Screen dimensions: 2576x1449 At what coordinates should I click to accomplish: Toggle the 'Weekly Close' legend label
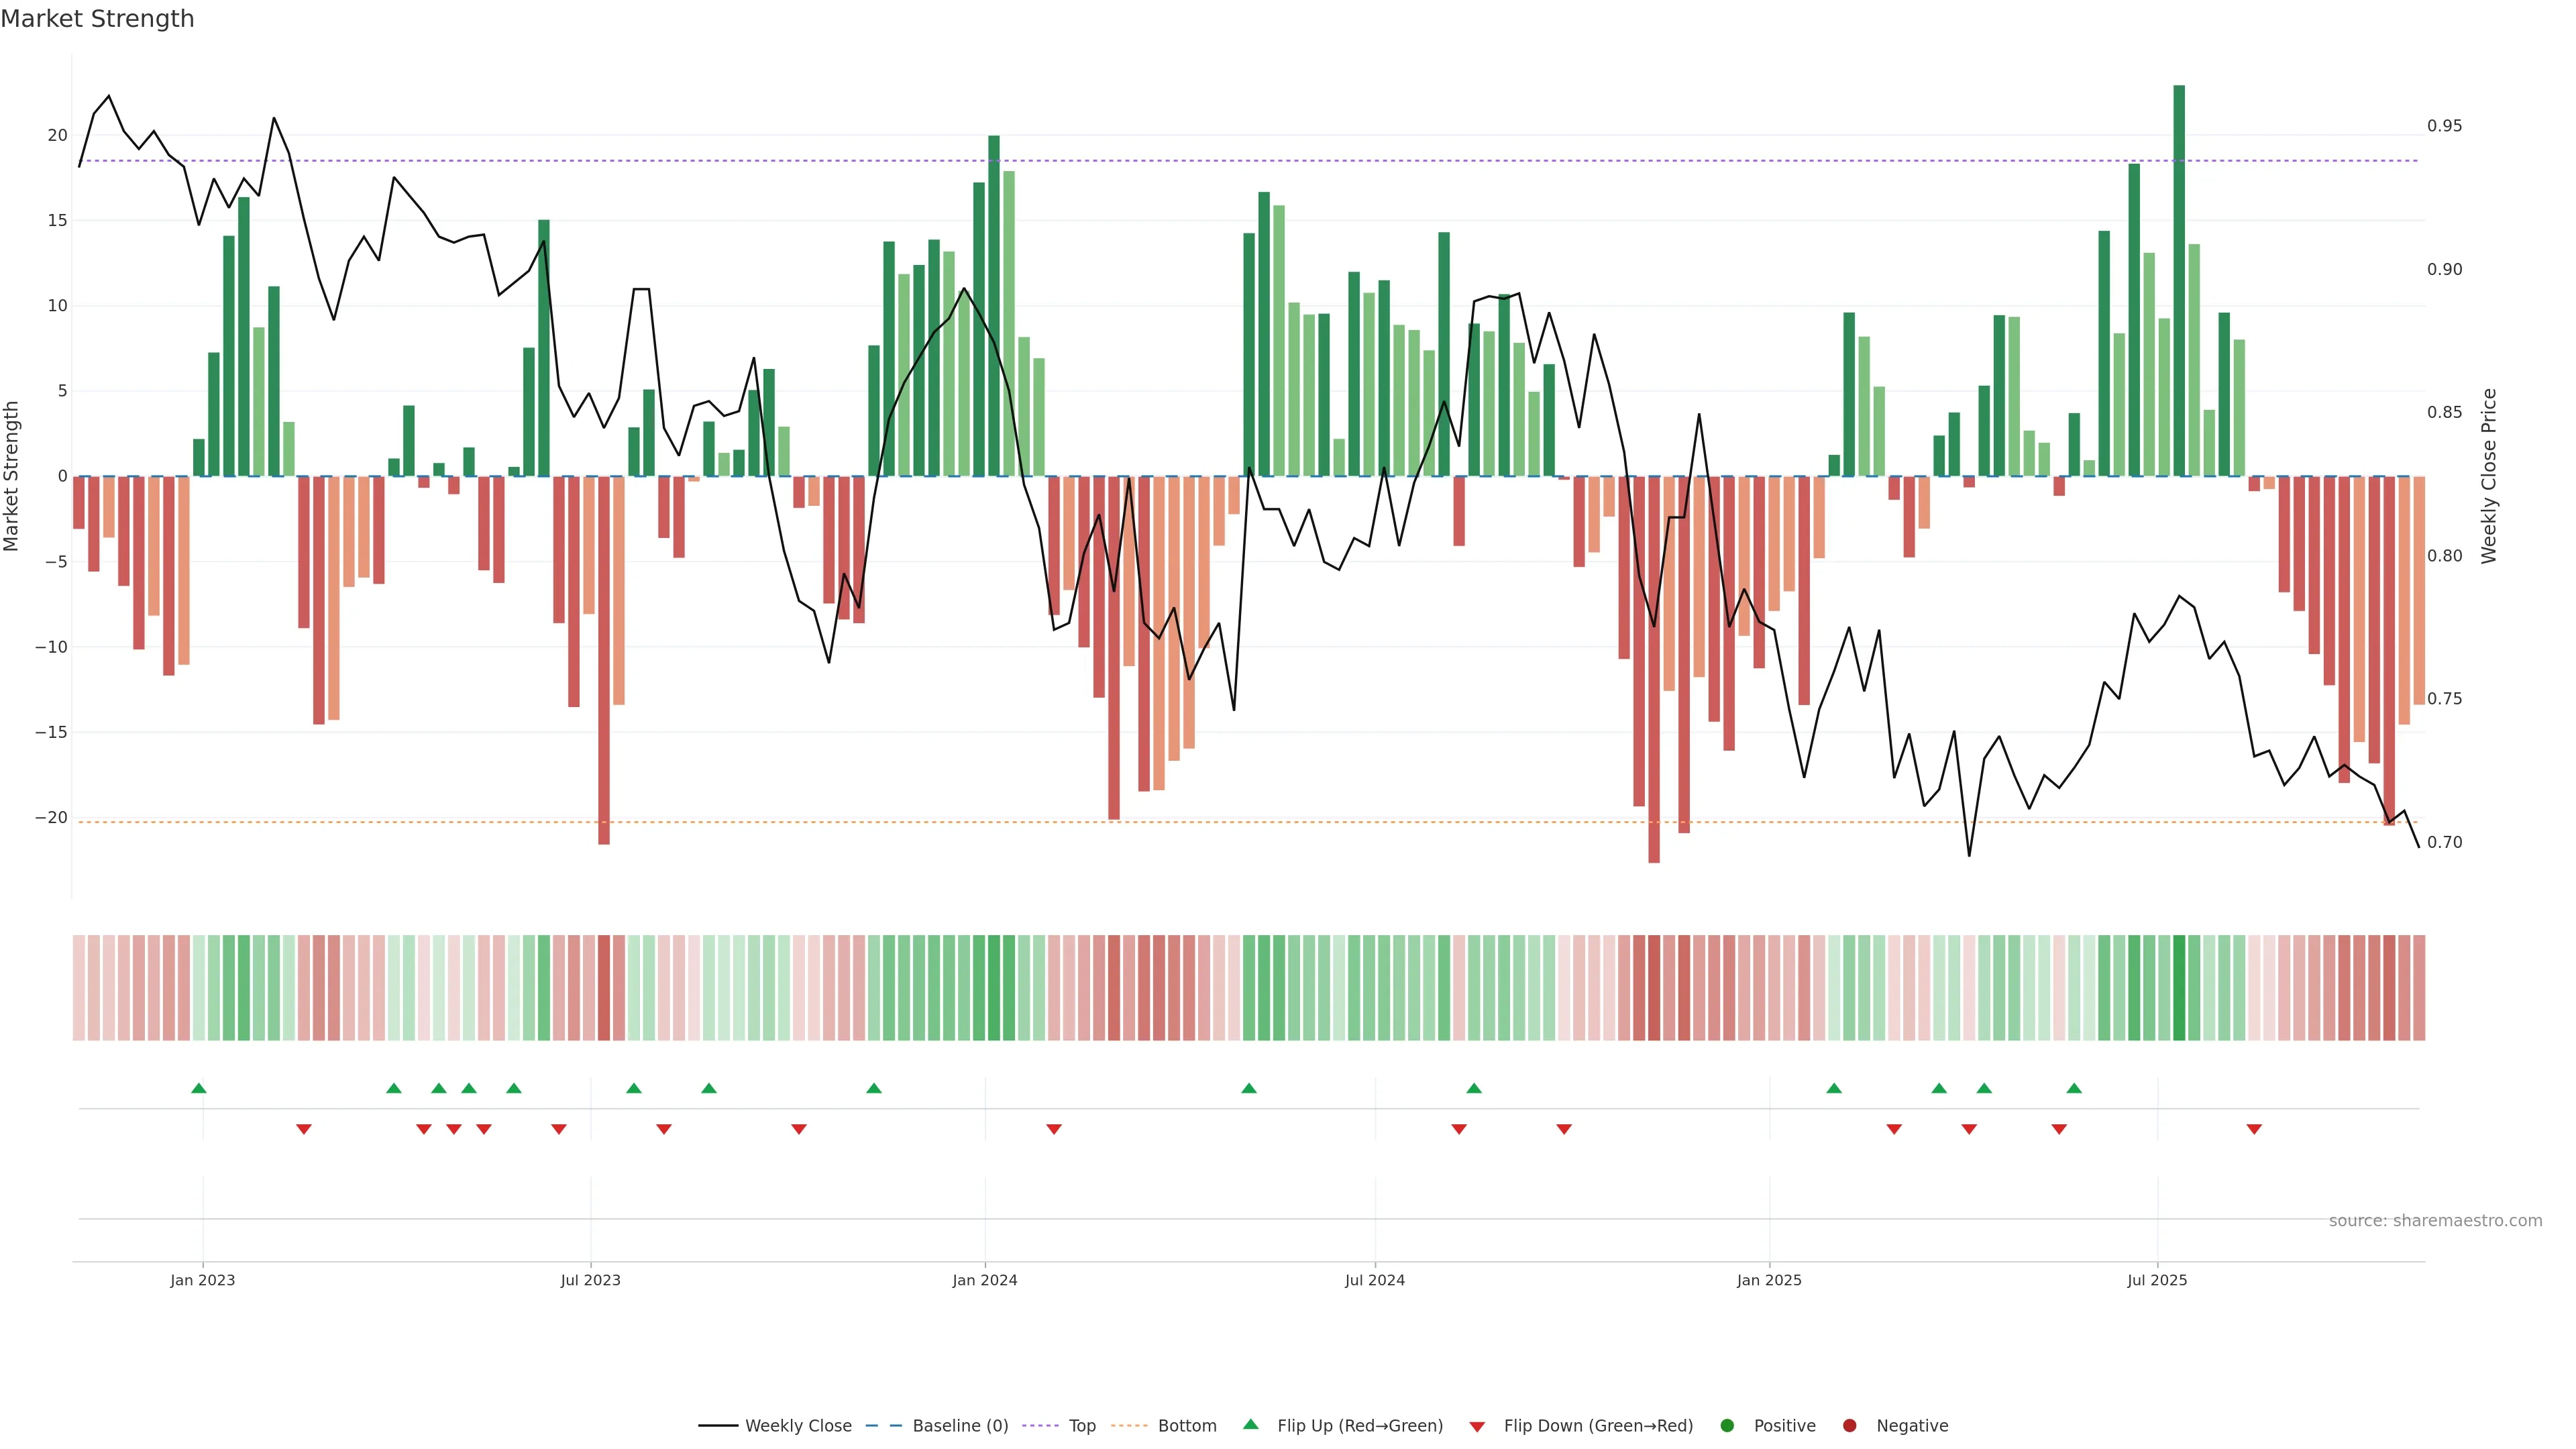pyautogui.click(x=798, y=1426)
